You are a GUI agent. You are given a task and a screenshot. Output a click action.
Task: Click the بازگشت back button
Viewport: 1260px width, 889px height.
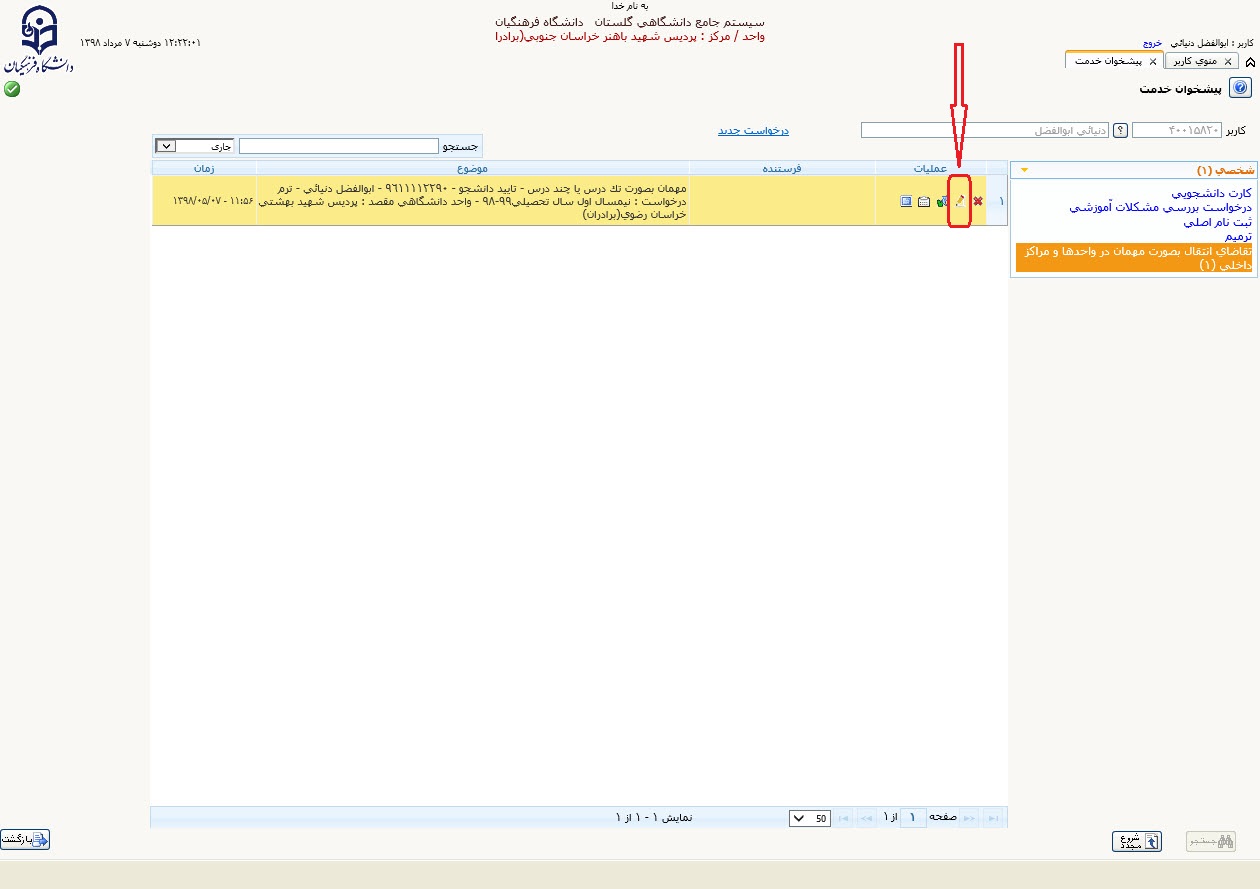(25, 840)
